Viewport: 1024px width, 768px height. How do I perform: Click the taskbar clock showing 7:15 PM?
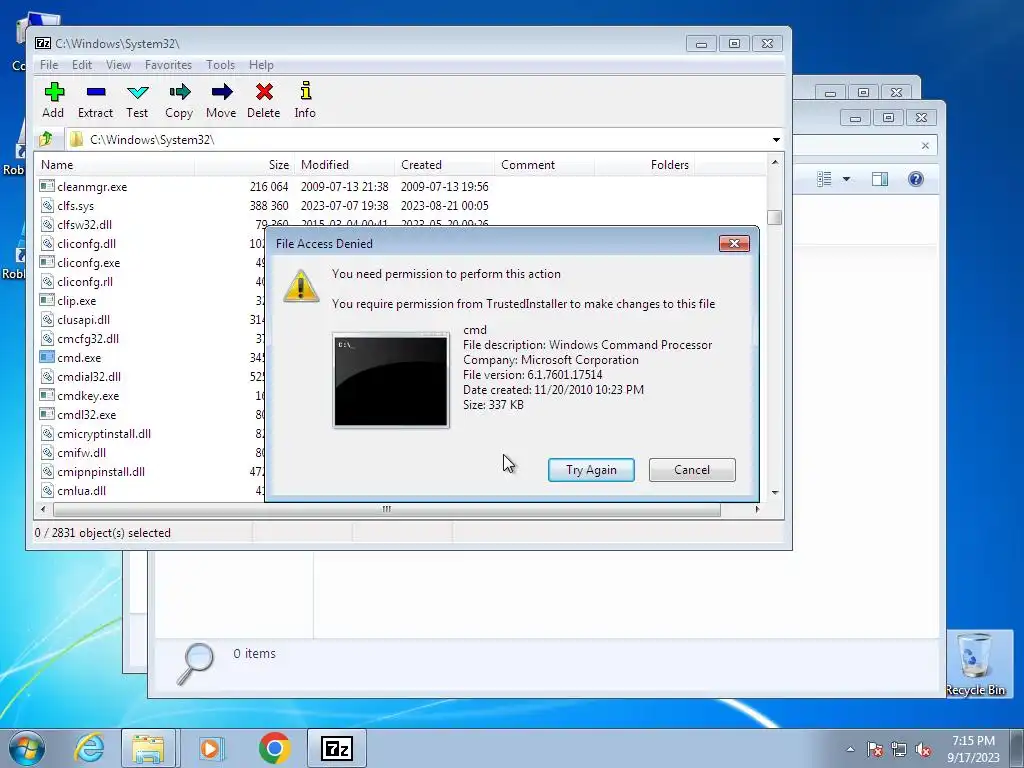point(973,748)
